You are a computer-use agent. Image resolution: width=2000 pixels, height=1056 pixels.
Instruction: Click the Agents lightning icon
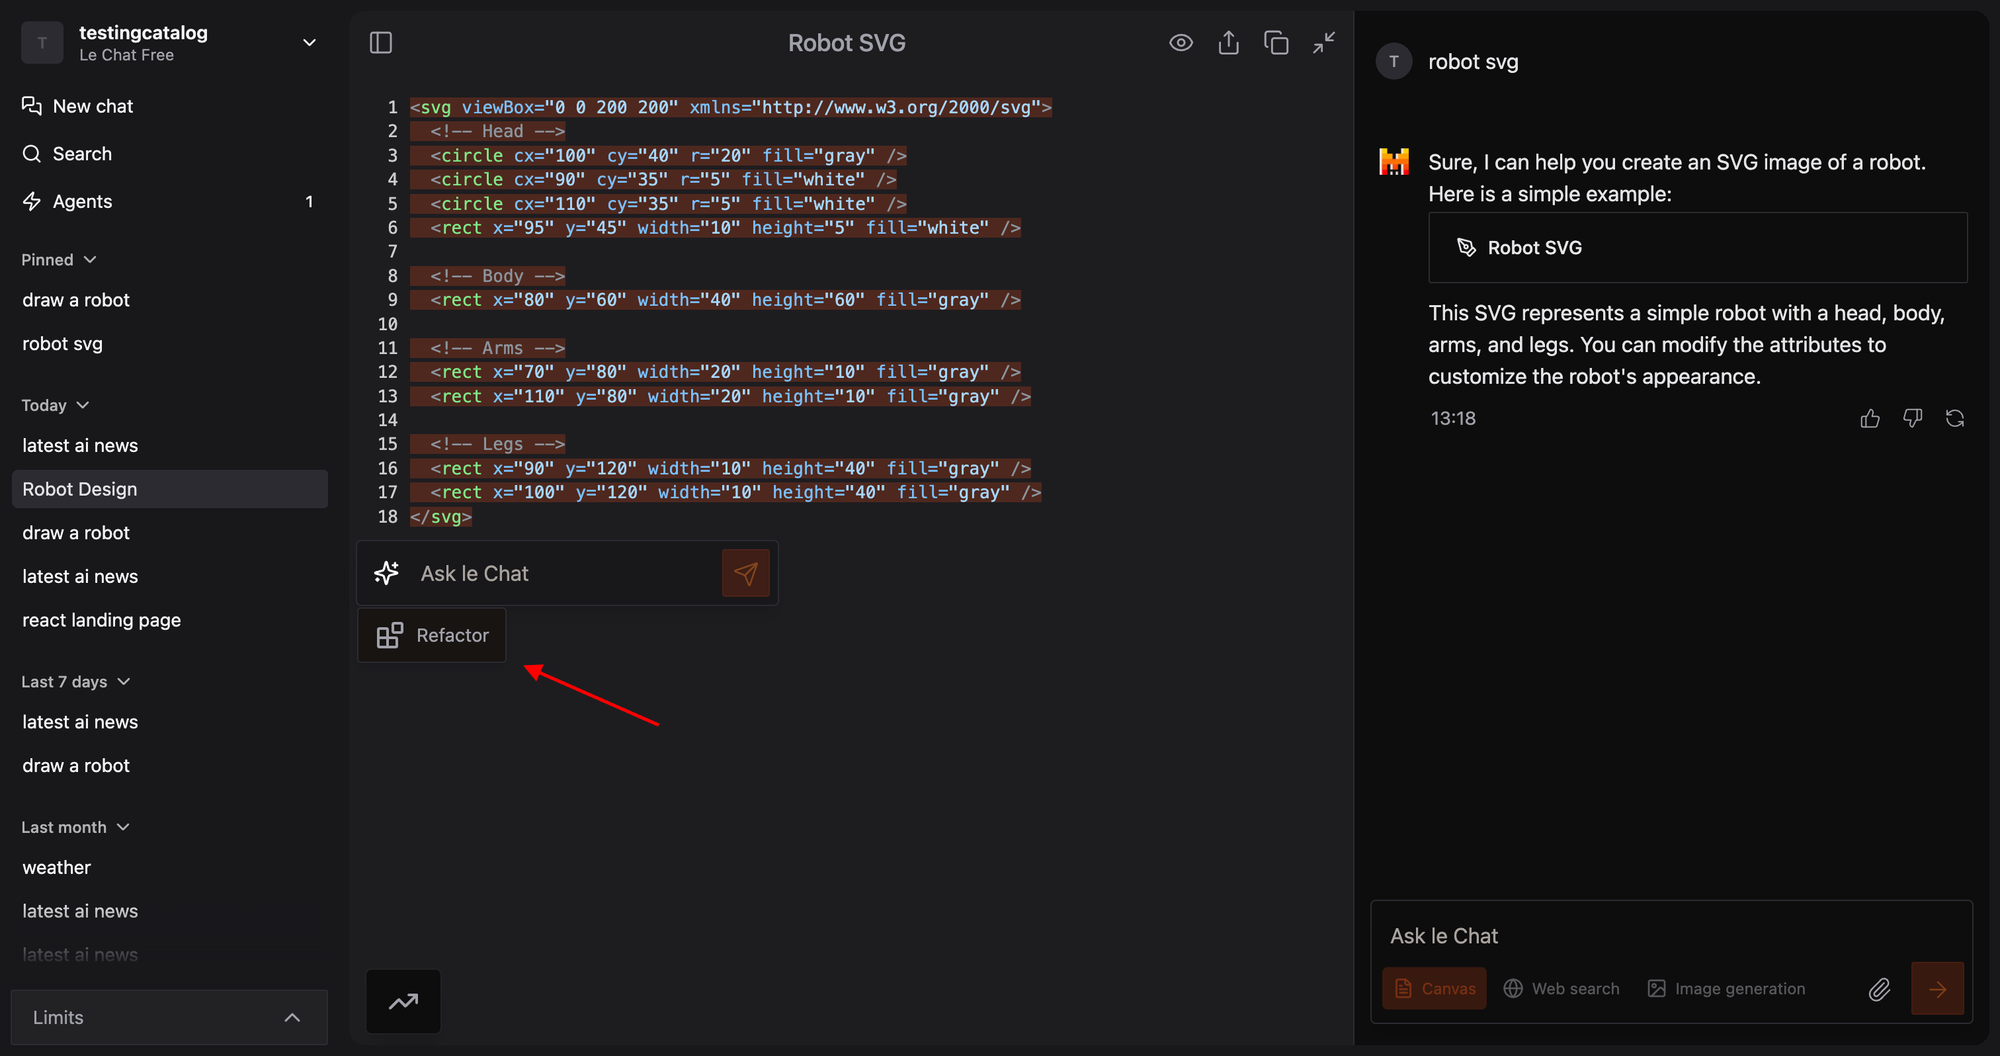pyautogui.click(x=32, y=202)
